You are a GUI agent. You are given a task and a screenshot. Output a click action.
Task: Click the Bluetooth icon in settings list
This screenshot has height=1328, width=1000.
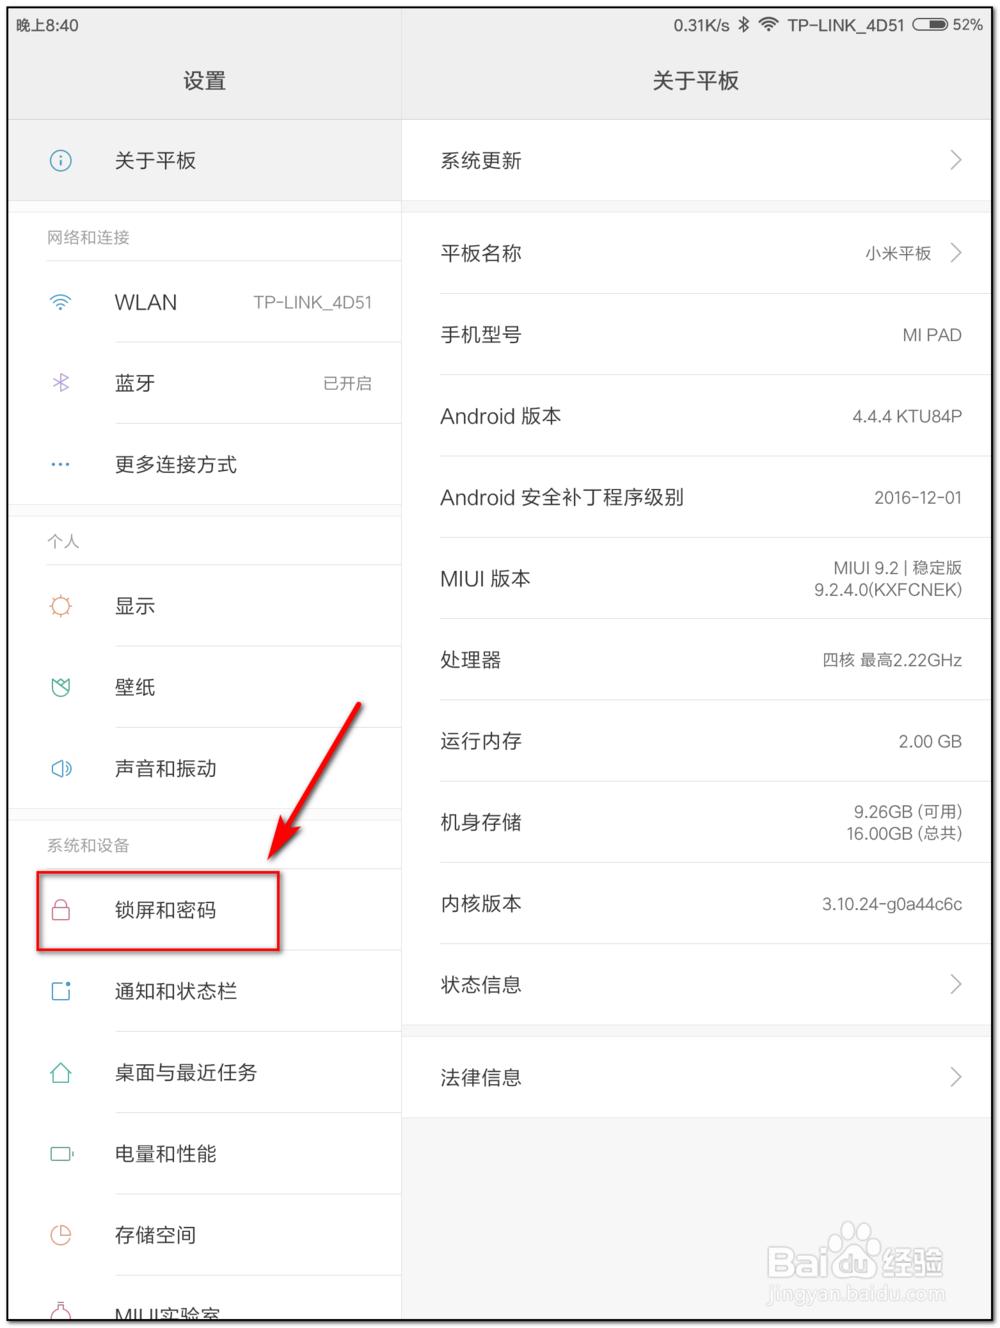click(61, 383)
